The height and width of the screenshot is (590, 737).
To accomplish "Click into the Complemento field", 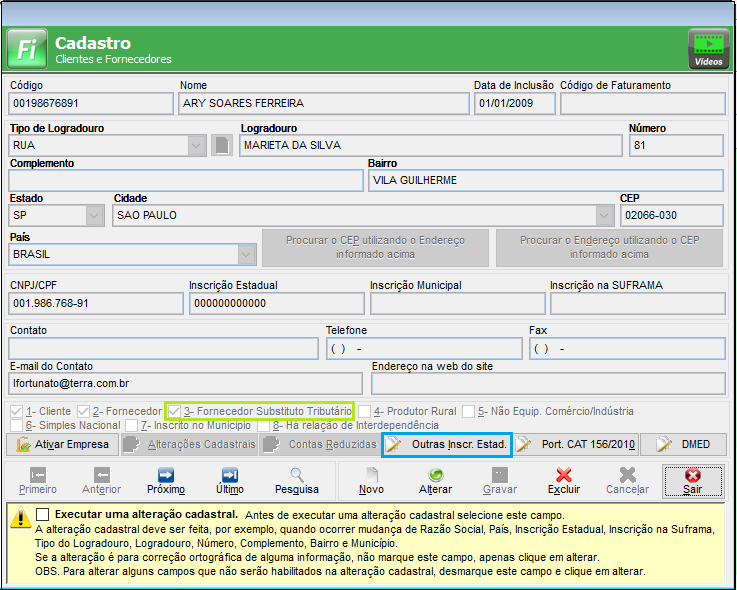I will pos(186,180).
